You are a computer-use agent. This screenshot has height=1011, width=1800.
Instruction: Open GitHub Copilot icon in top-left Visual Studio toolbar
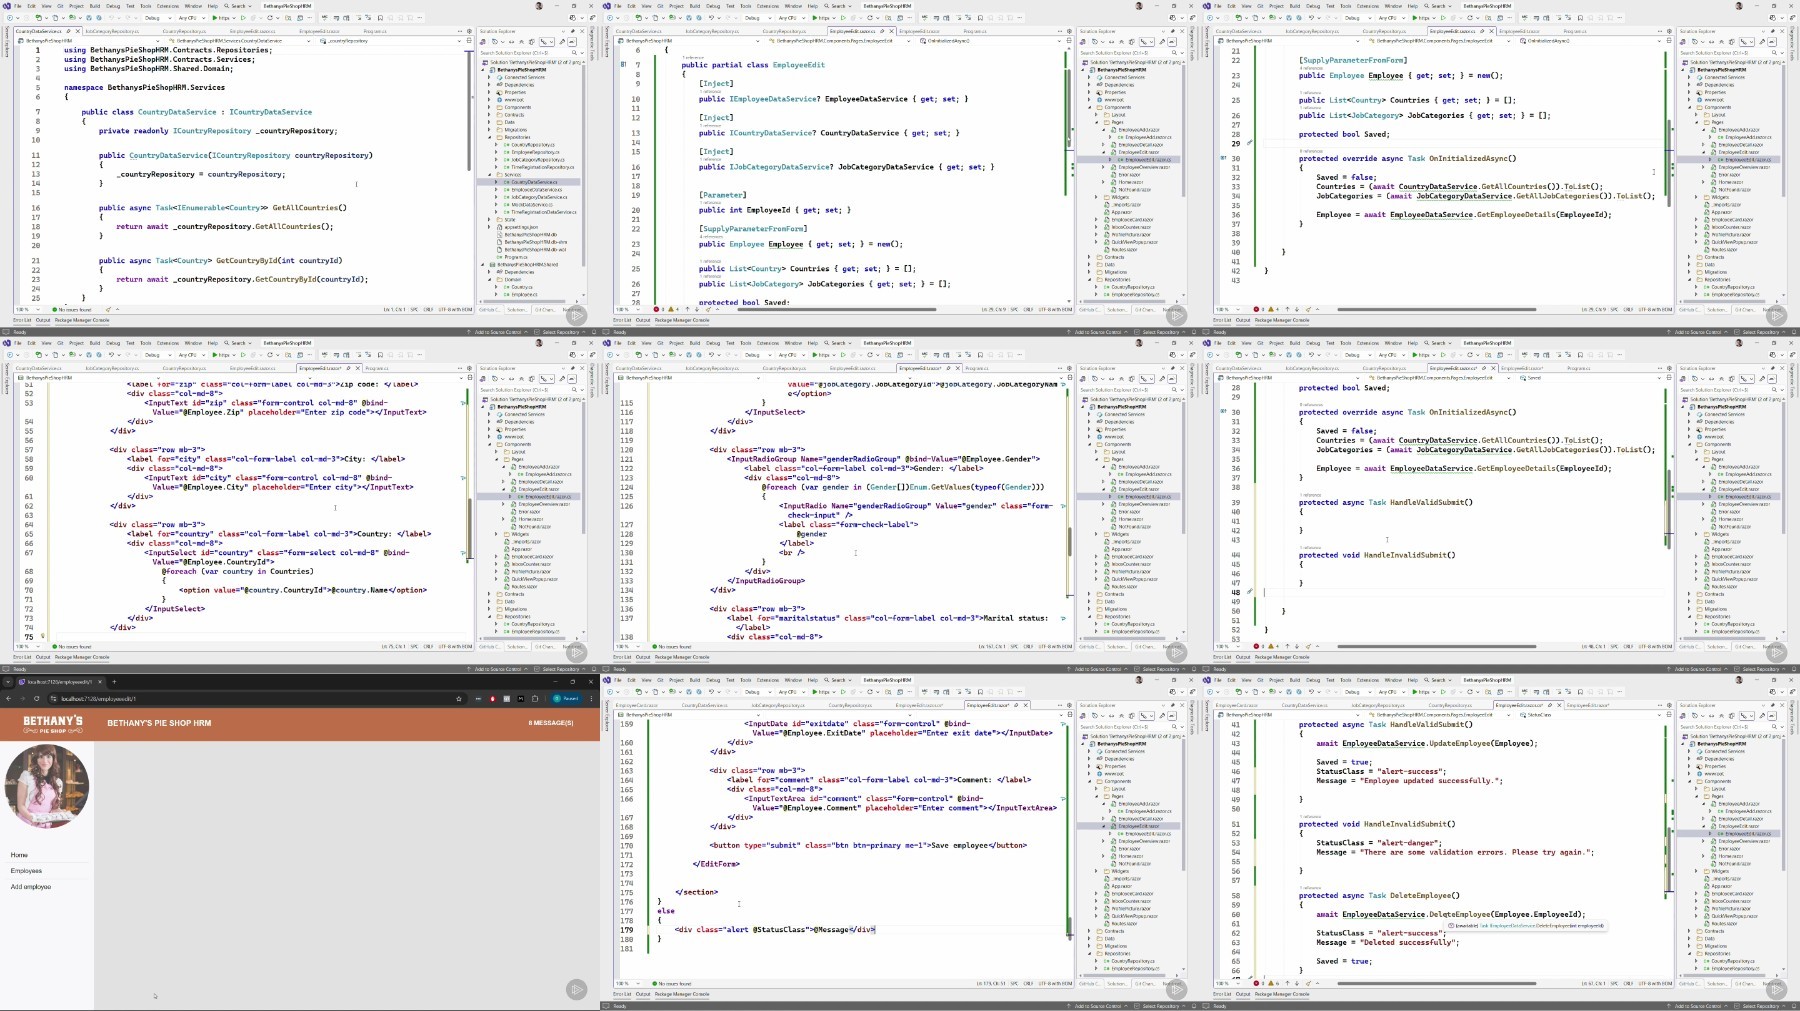click(573, 18)
